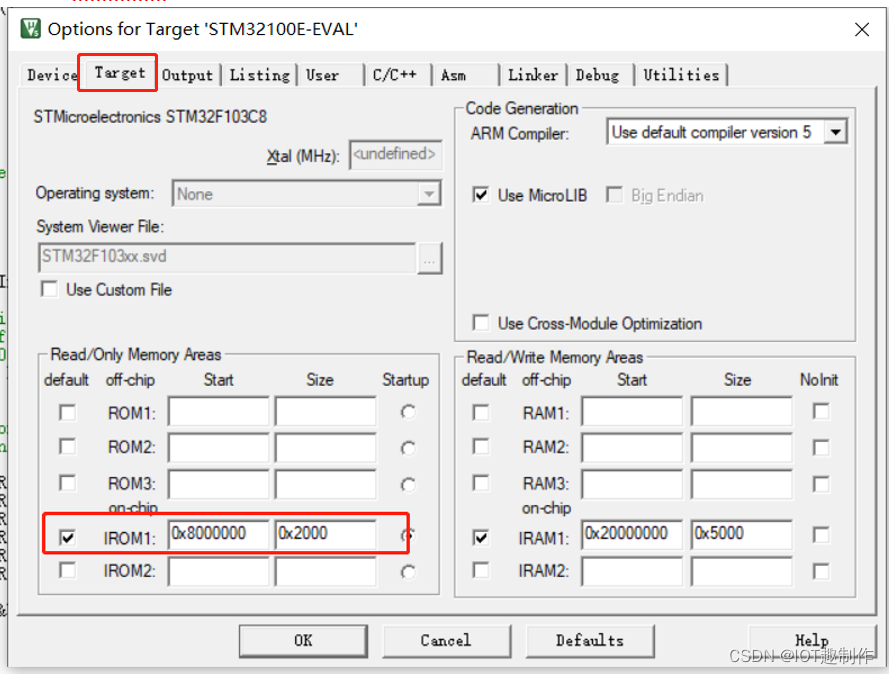Toggle IRAM1 NoInit checkbox
889x674 pixels.
coord(821,535)
